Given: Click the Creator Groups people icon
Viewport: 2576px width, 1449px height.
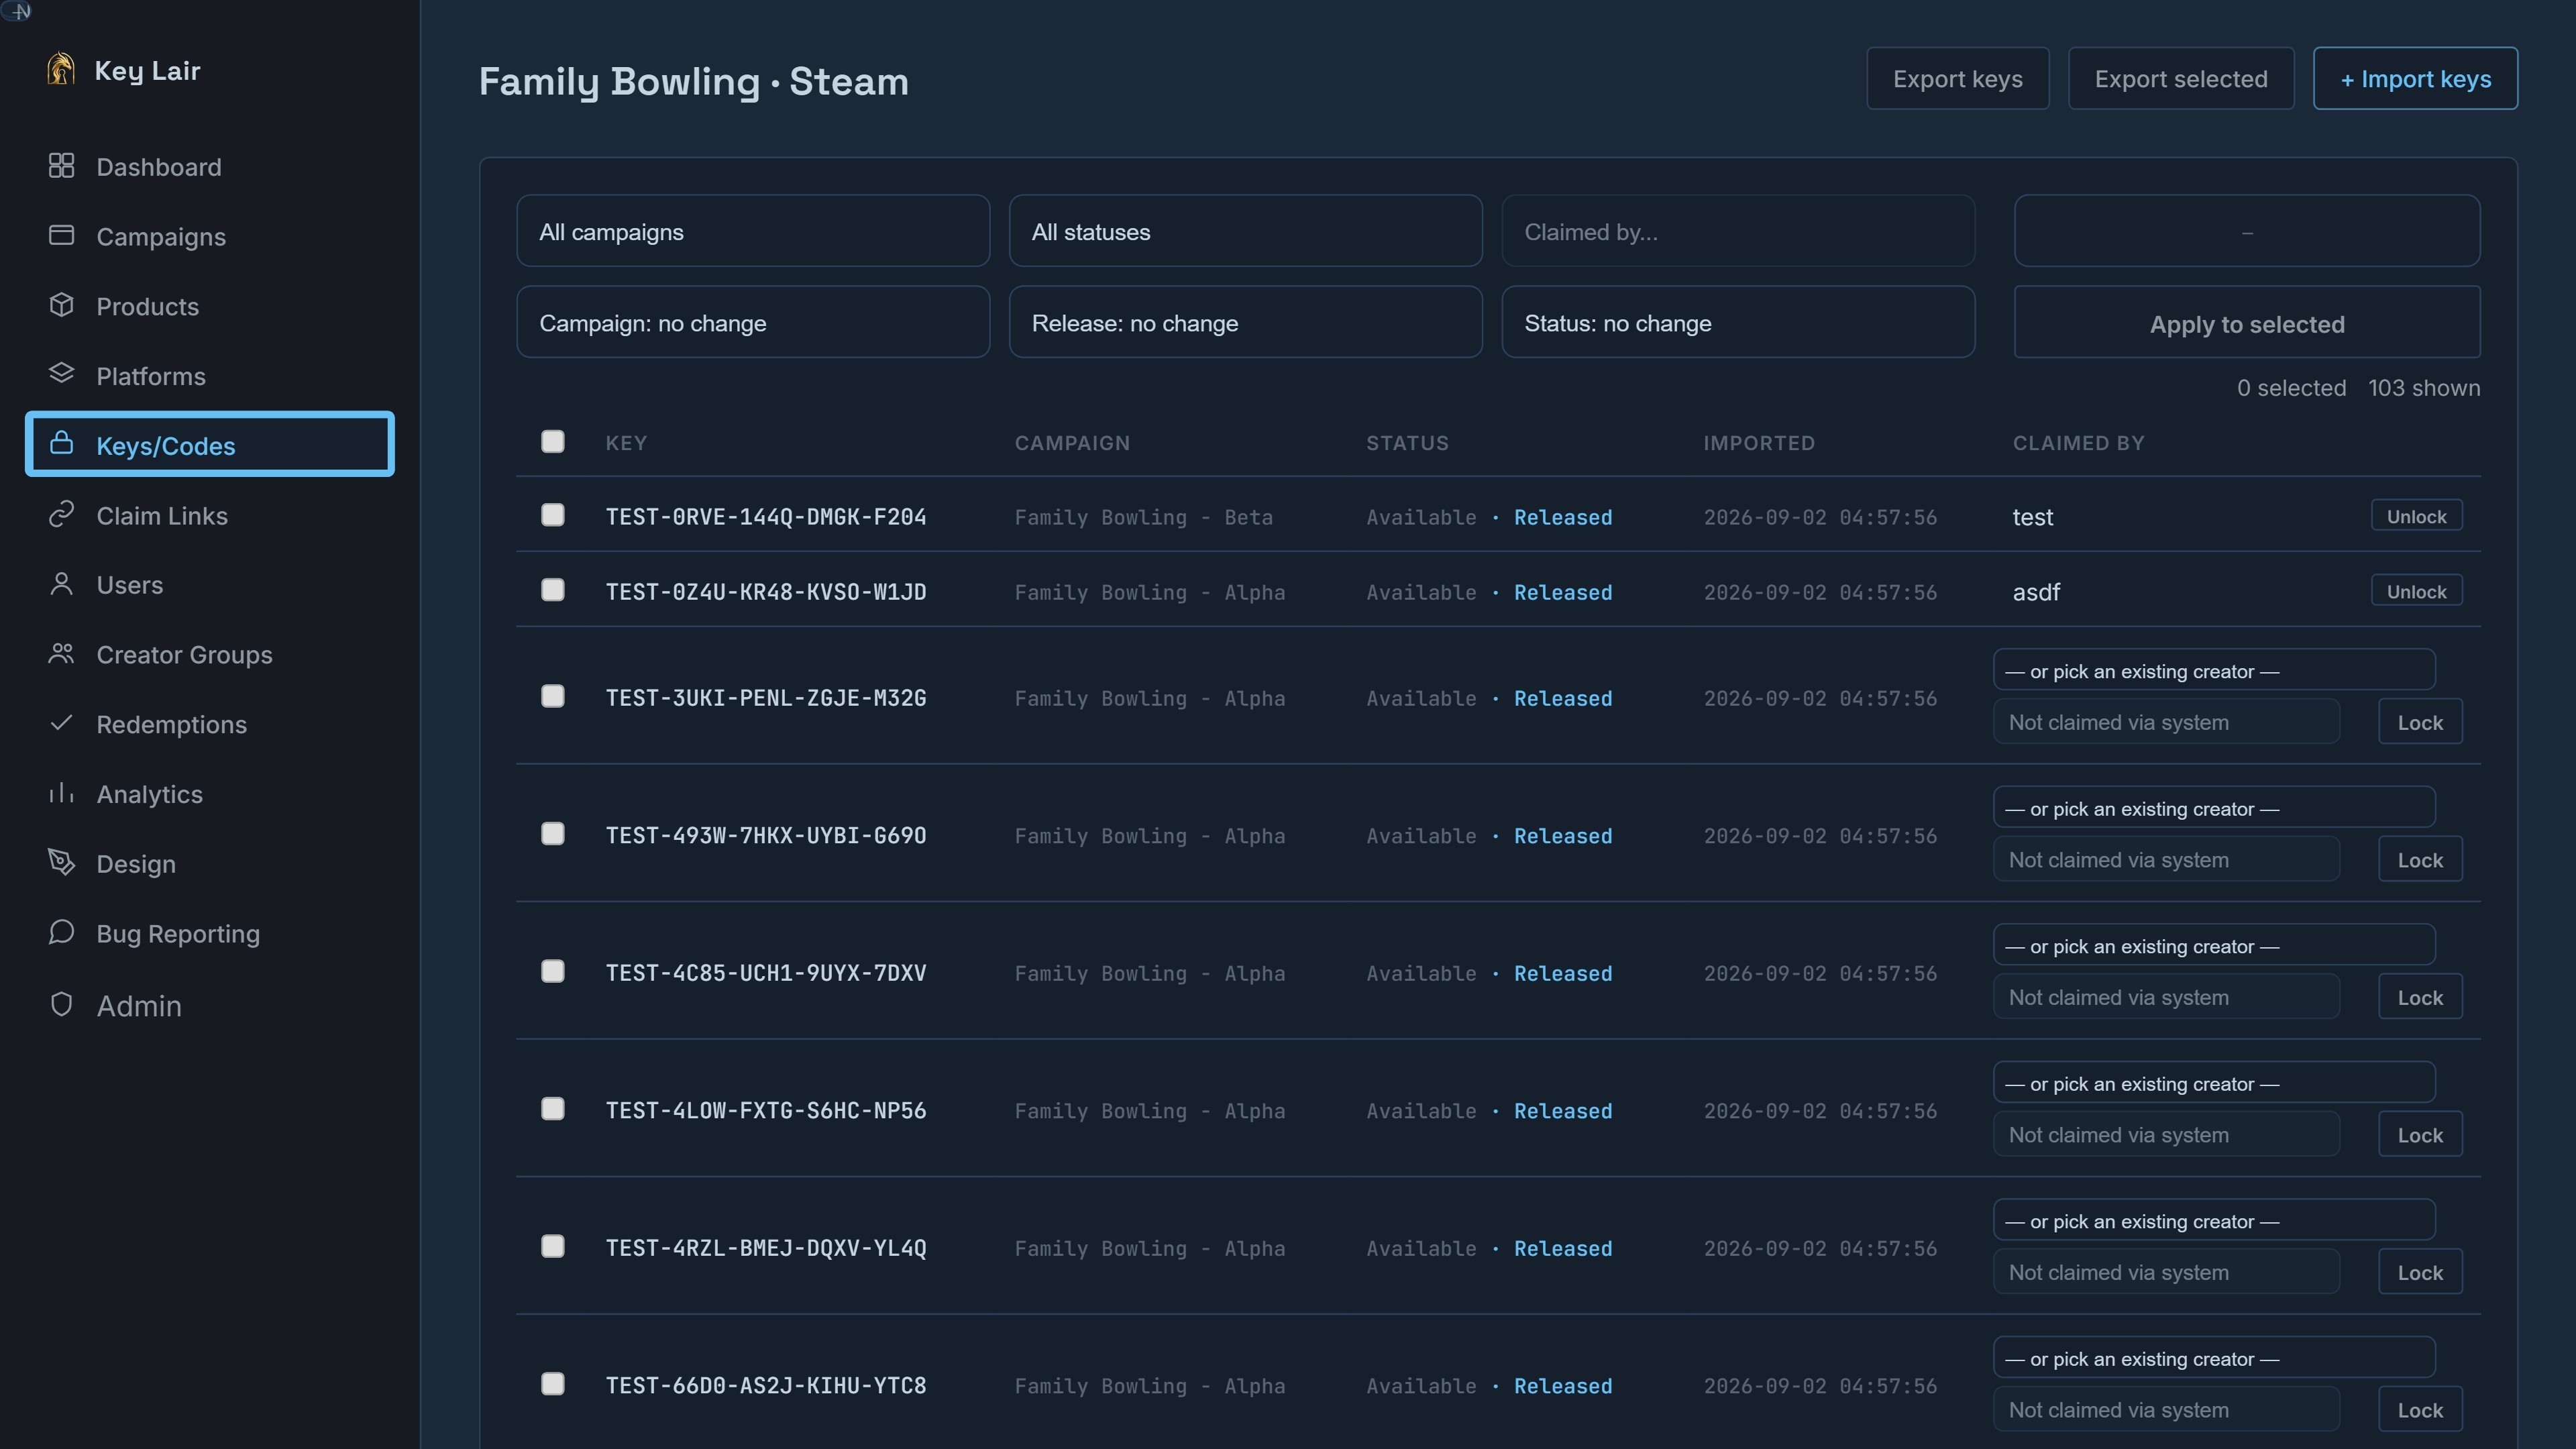Looking at the screenshot, I should coord(61,654).
